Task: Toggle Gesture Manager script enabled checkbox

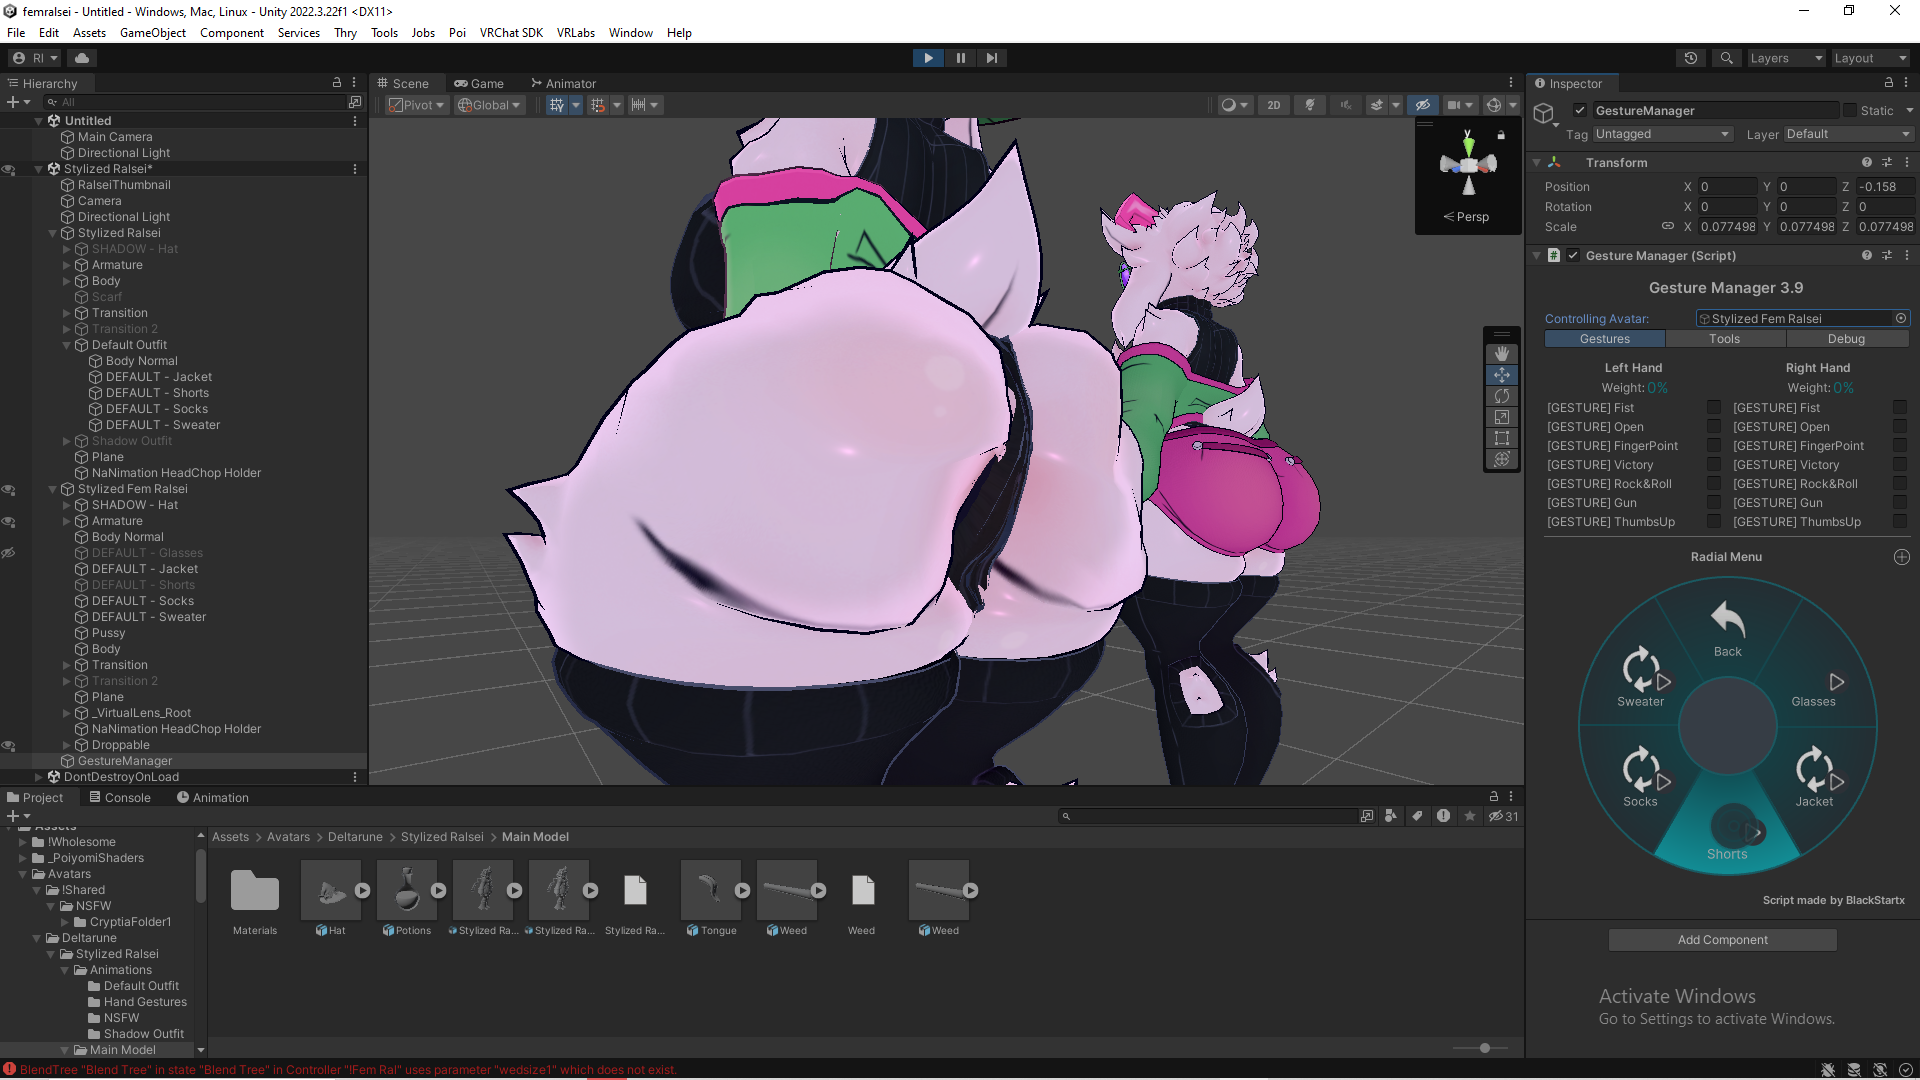Action: click(x=1573, y=256)
